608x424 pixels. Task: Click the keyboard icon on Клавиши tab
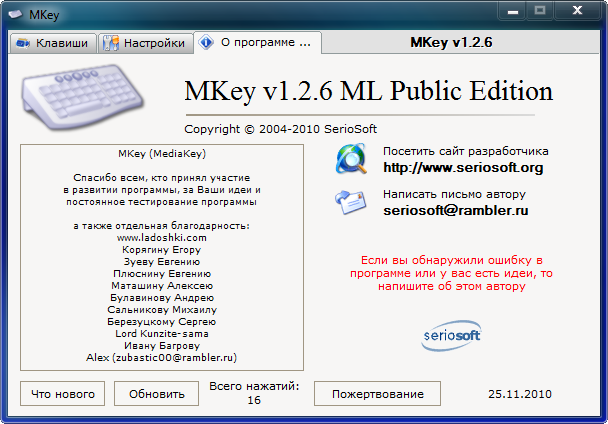point(23,43)
